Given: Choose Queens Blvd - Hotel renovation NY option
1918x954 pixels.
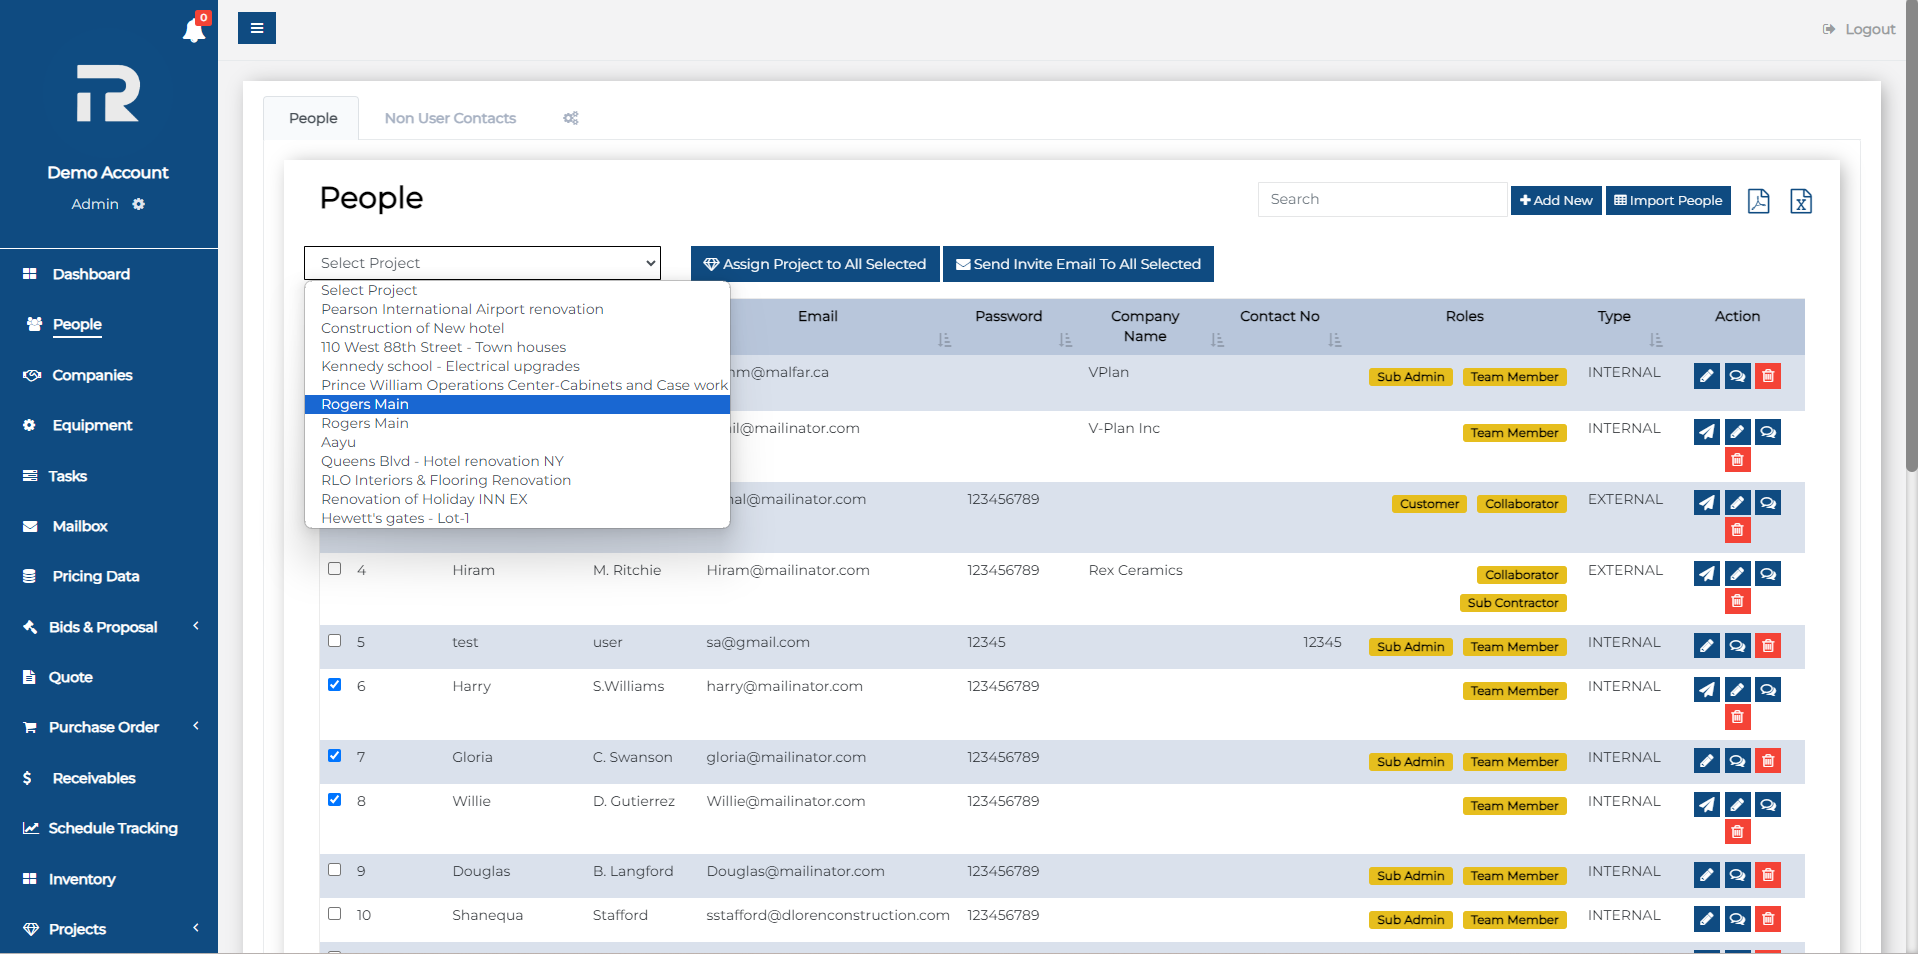Looking at the screenshot, I should 442,461.
